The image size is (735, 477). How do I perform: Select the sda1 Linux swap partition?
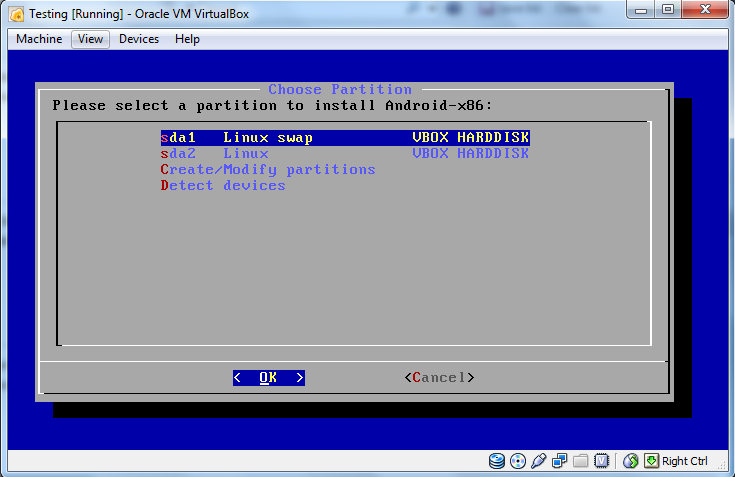coord(345,138)
